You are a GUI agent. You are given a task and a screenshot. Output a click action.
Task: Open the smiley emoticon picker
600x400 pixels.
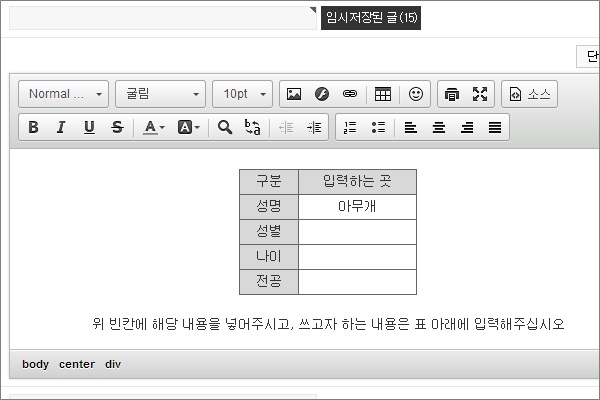(x=416, y=94)
